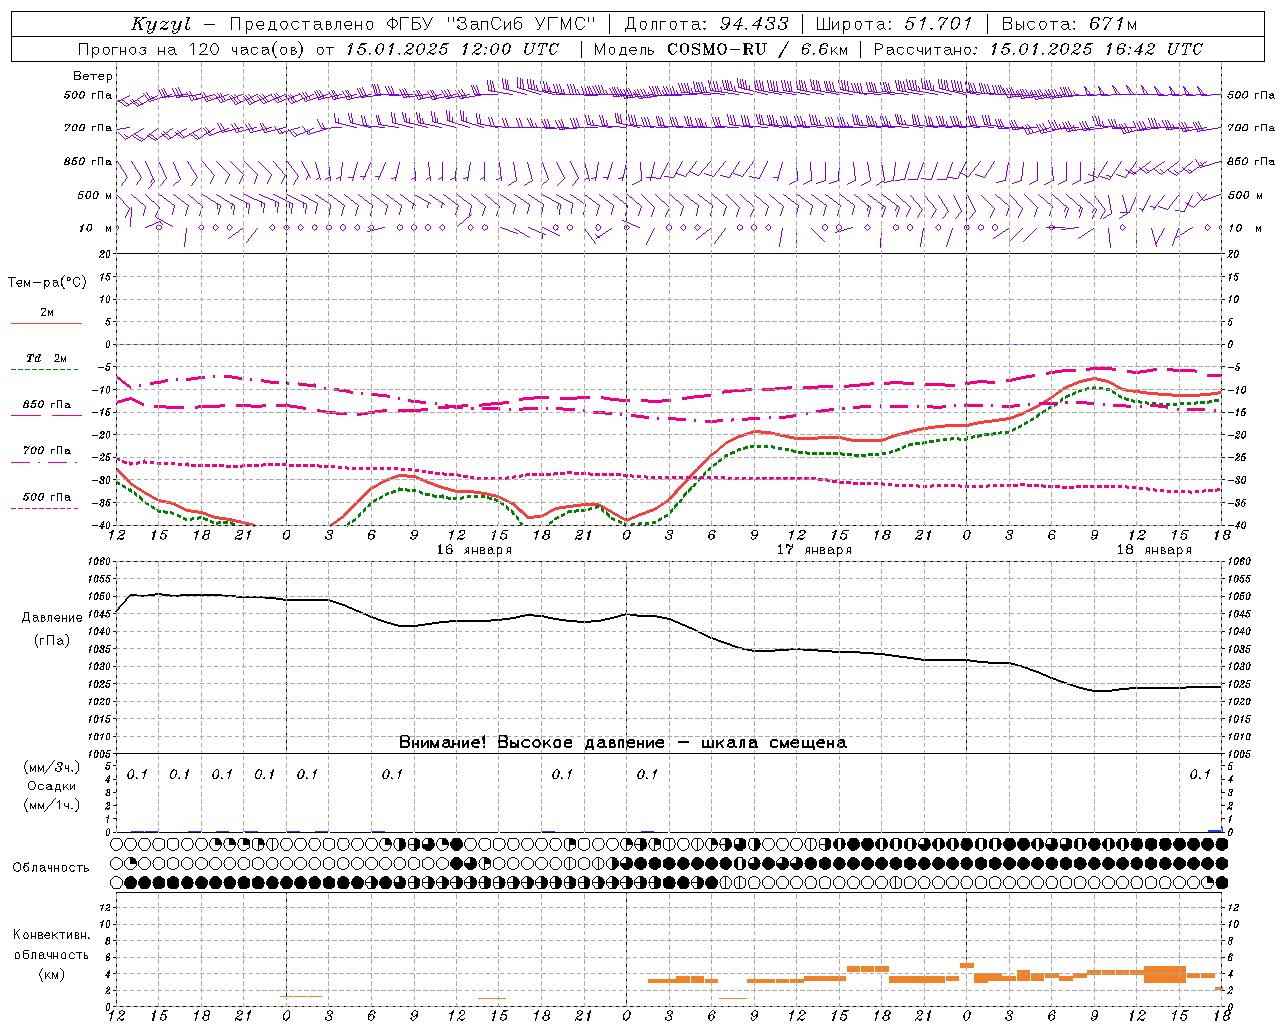Click the left '500 м' wind level label
The image size is (1280, 1024).
point(95,195)
